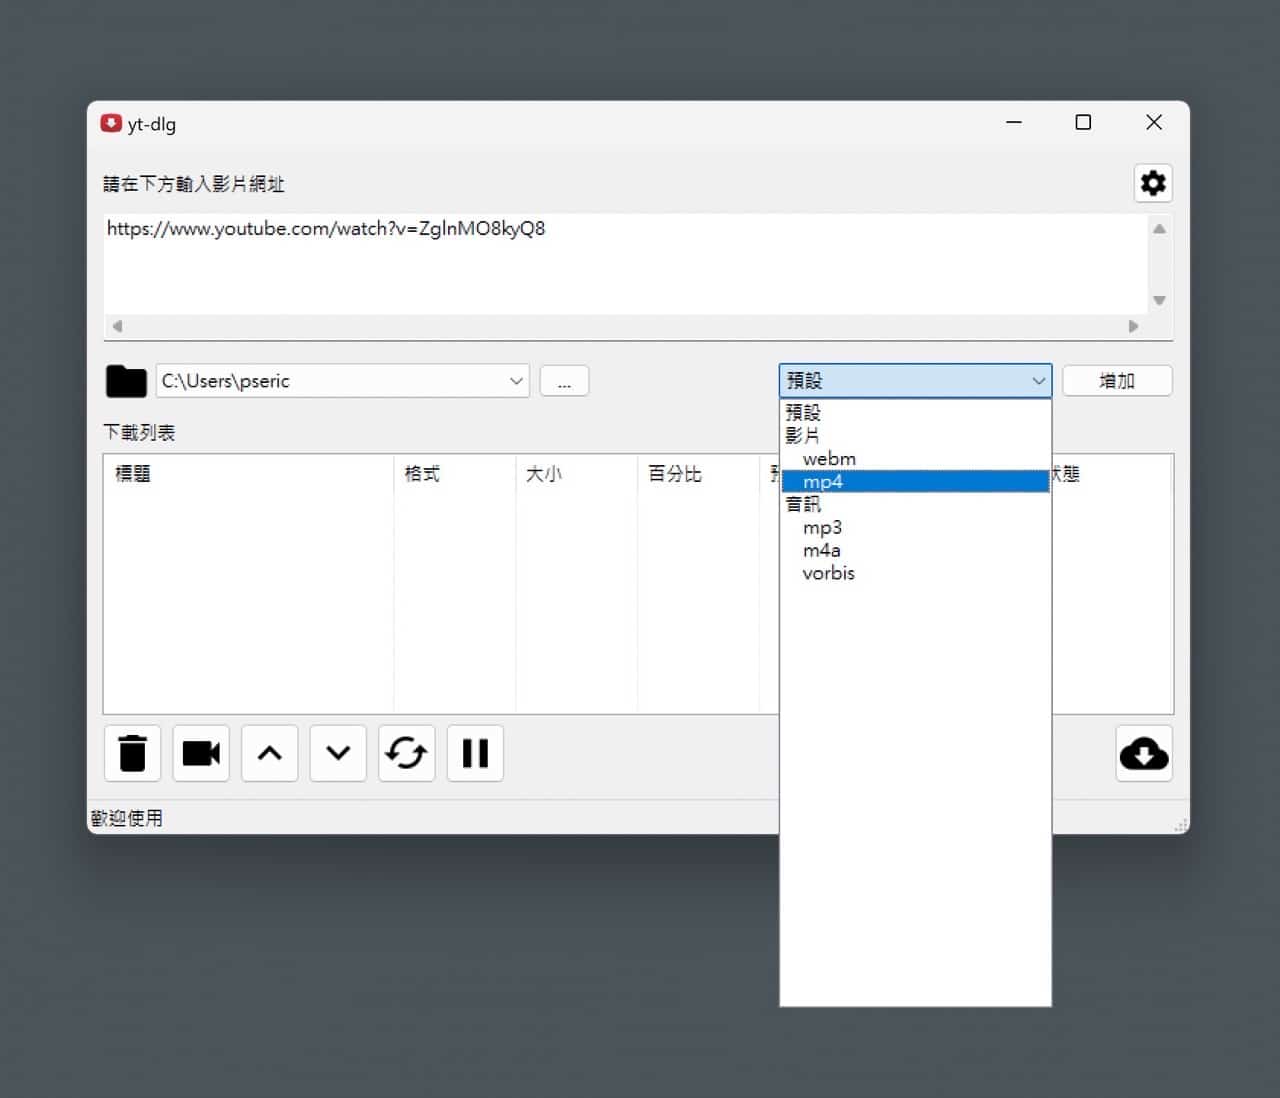Click the 增加 add button
This screenshot has width=1280, height=1098.
click(x=1117, y=381)
